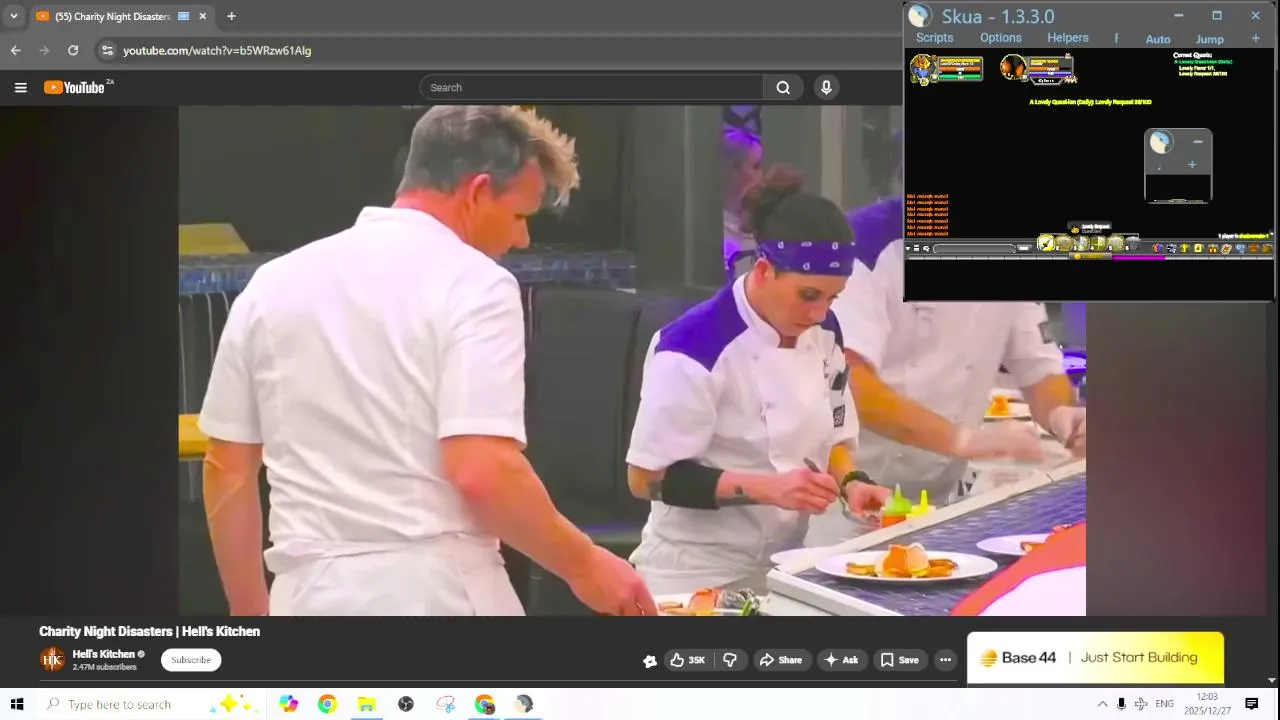Expand browser tab search chevron
The image size is (1280, 720).
13,16
